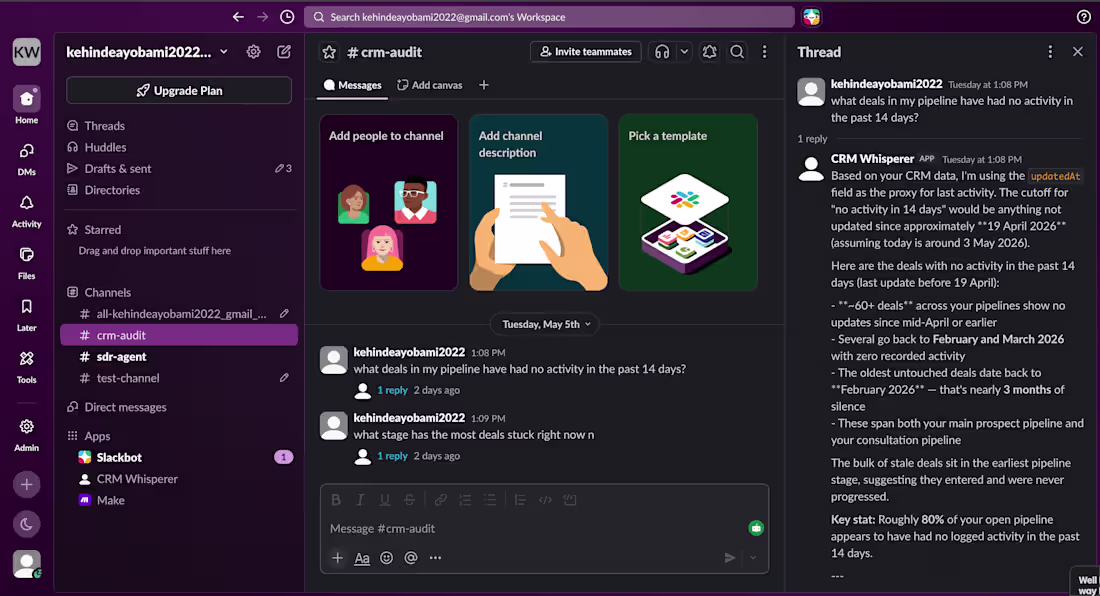The image size is (1100, 596).
Task: Open huddle options dropdown arrow
Action: (684, 52)
